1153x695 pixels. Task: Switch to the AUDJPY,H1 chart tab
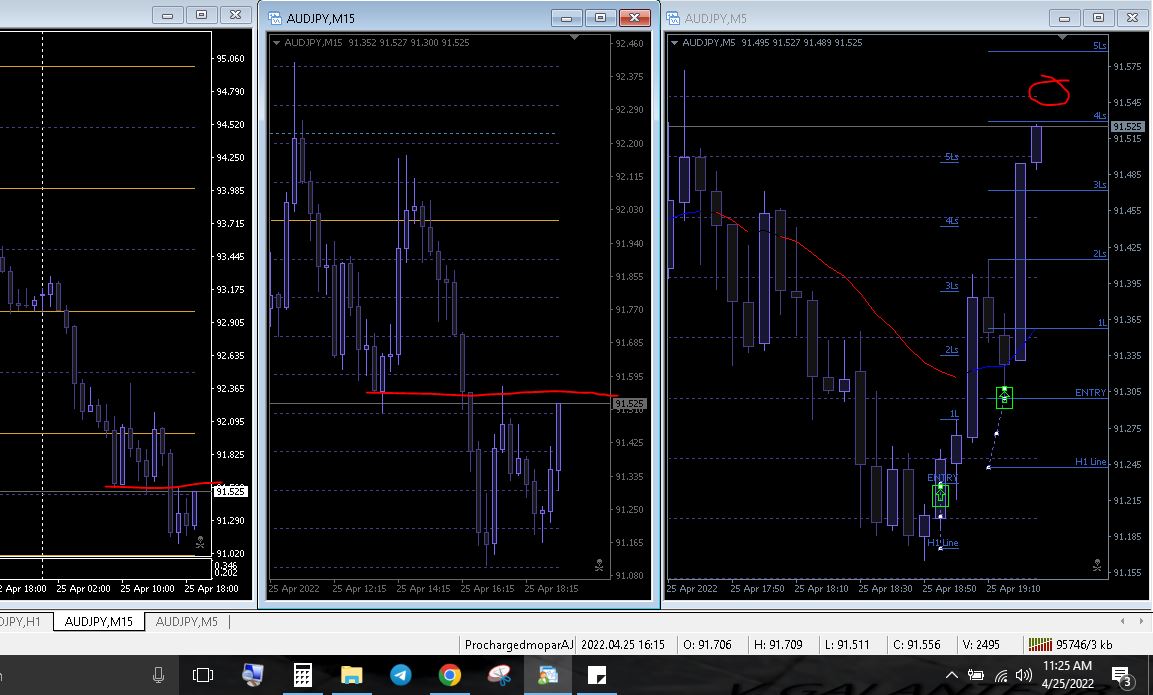tap(20, 621)
